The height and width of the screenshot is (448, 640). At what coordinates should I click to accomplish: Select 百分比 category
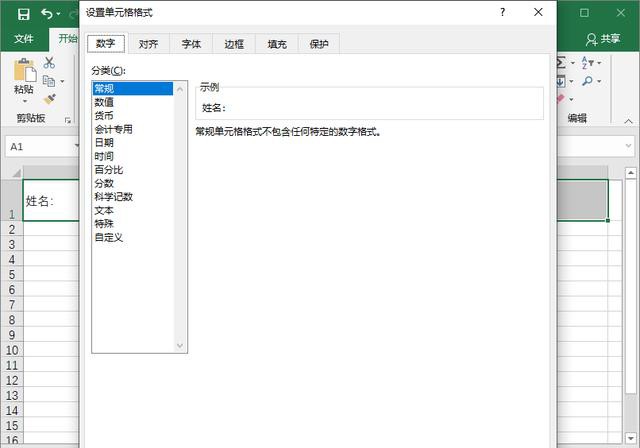click(133, 170)
